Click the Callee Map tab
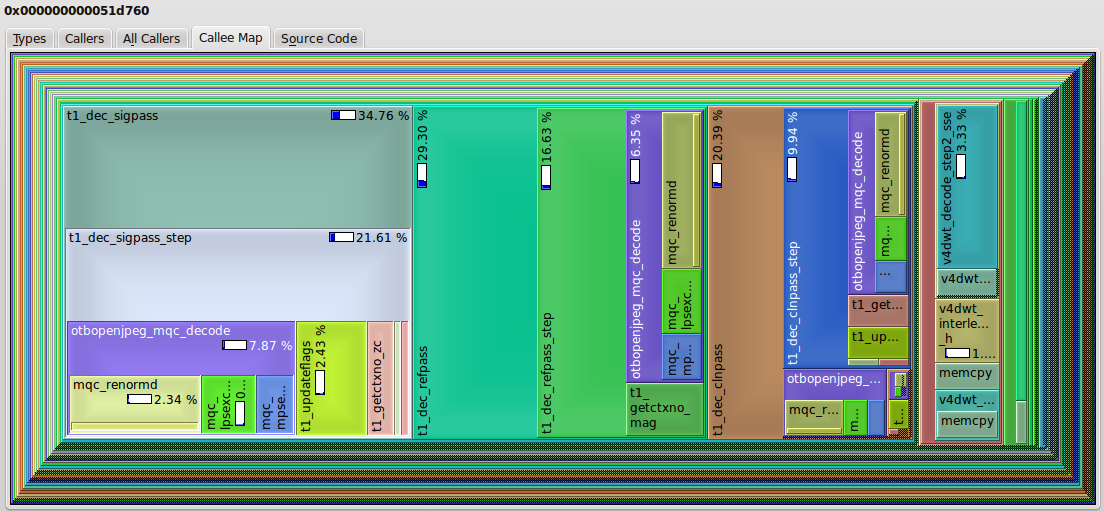 coord(230,38)
